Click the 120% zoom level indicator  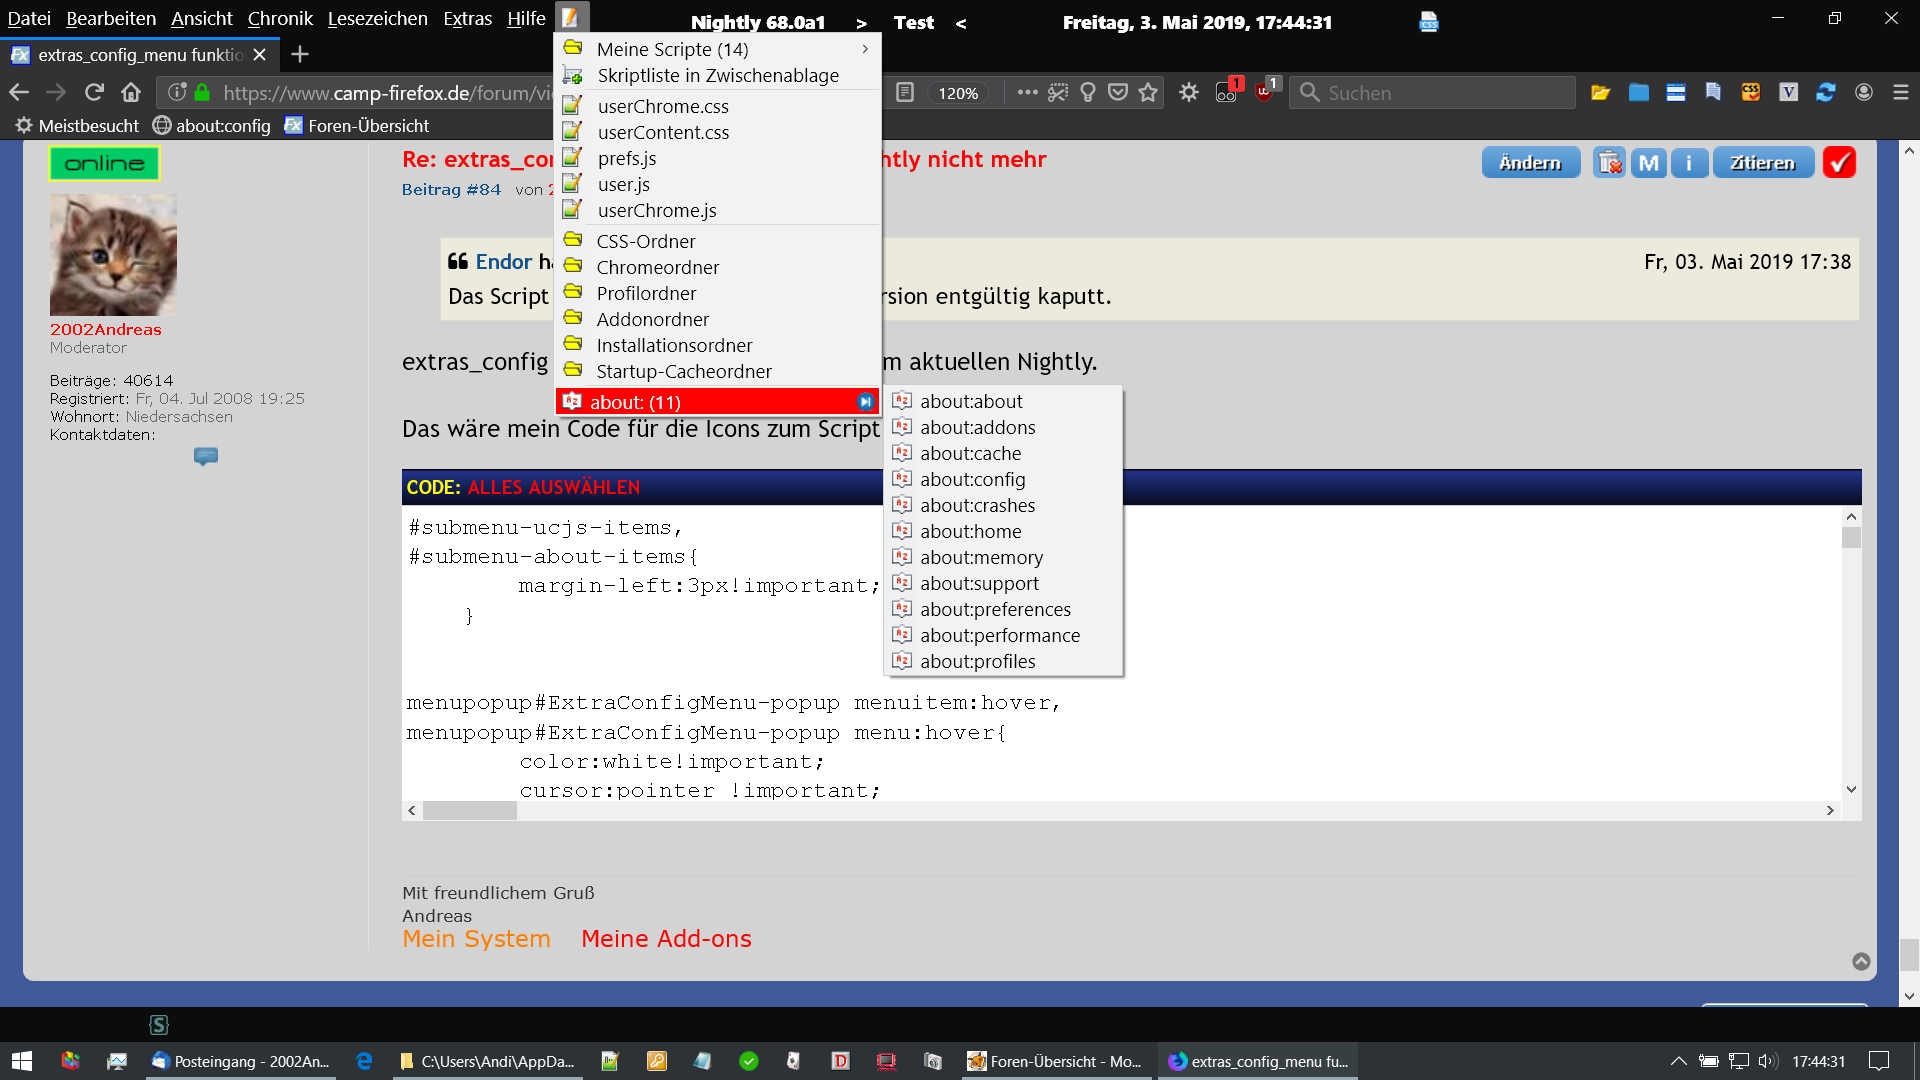pos(957,93)
